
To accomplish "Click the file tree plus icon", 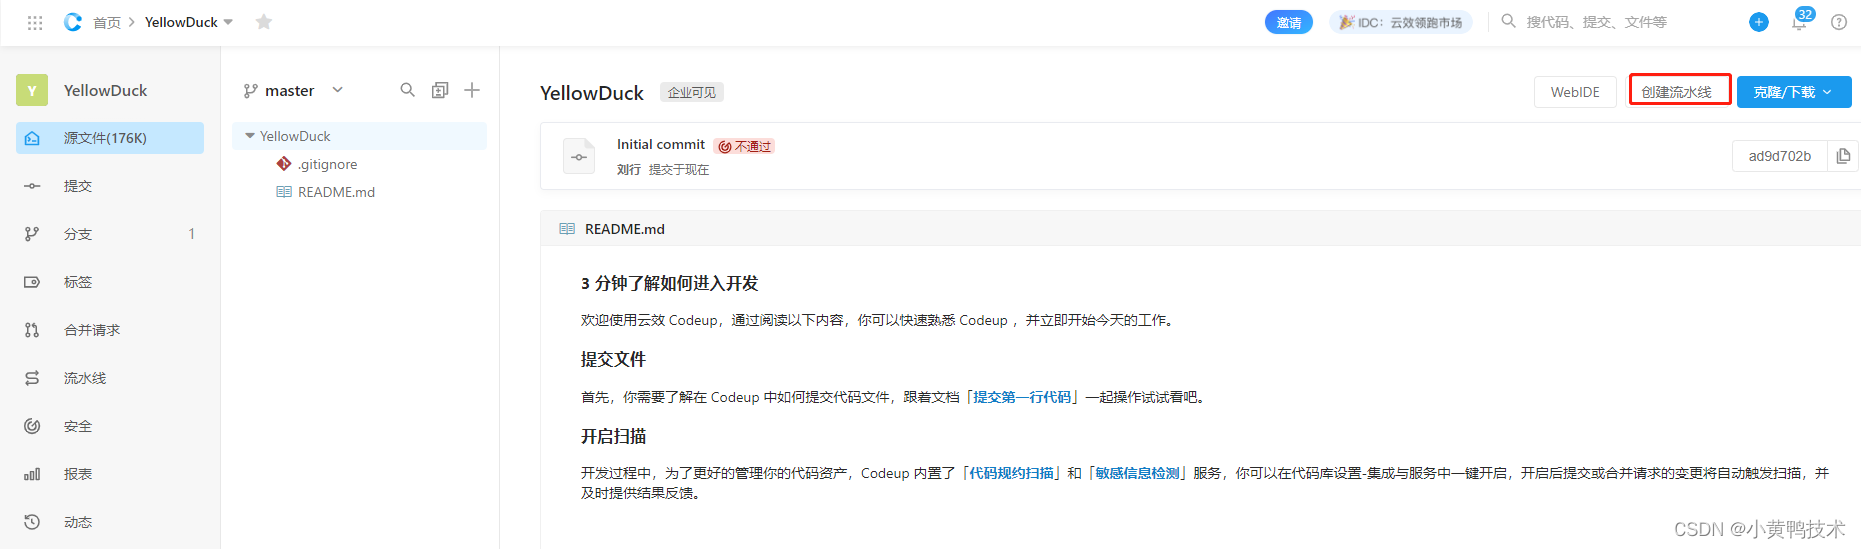I will click(472, 90).
